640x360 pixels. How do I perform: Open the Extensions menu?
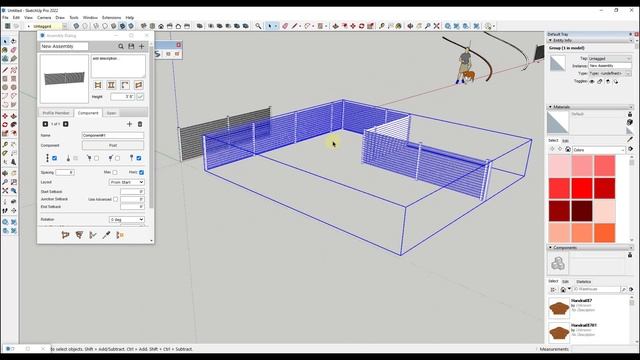pyautogui.click(x=111, y=18)
